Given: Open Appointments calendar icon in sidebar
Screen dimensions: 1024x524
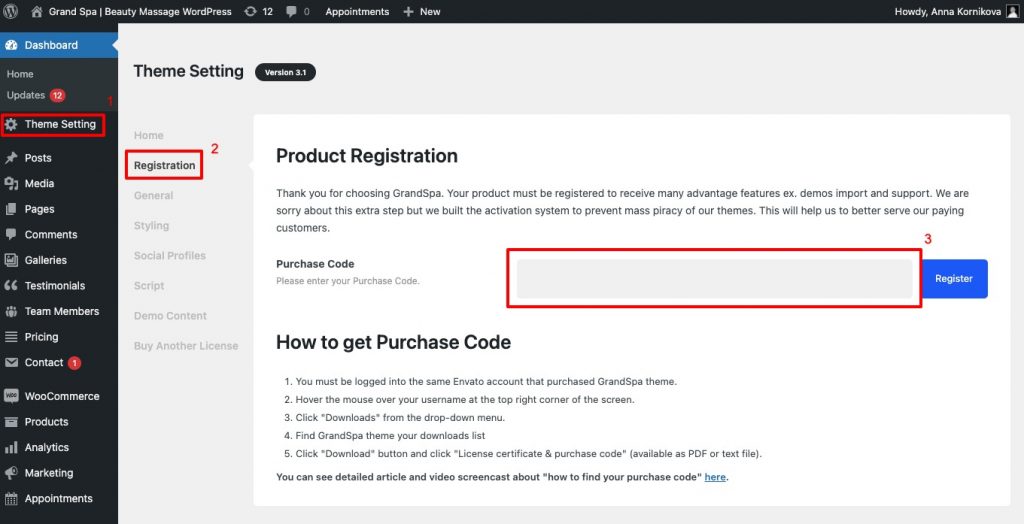Looking at the screenshot, I should click(x=11, y=499).
